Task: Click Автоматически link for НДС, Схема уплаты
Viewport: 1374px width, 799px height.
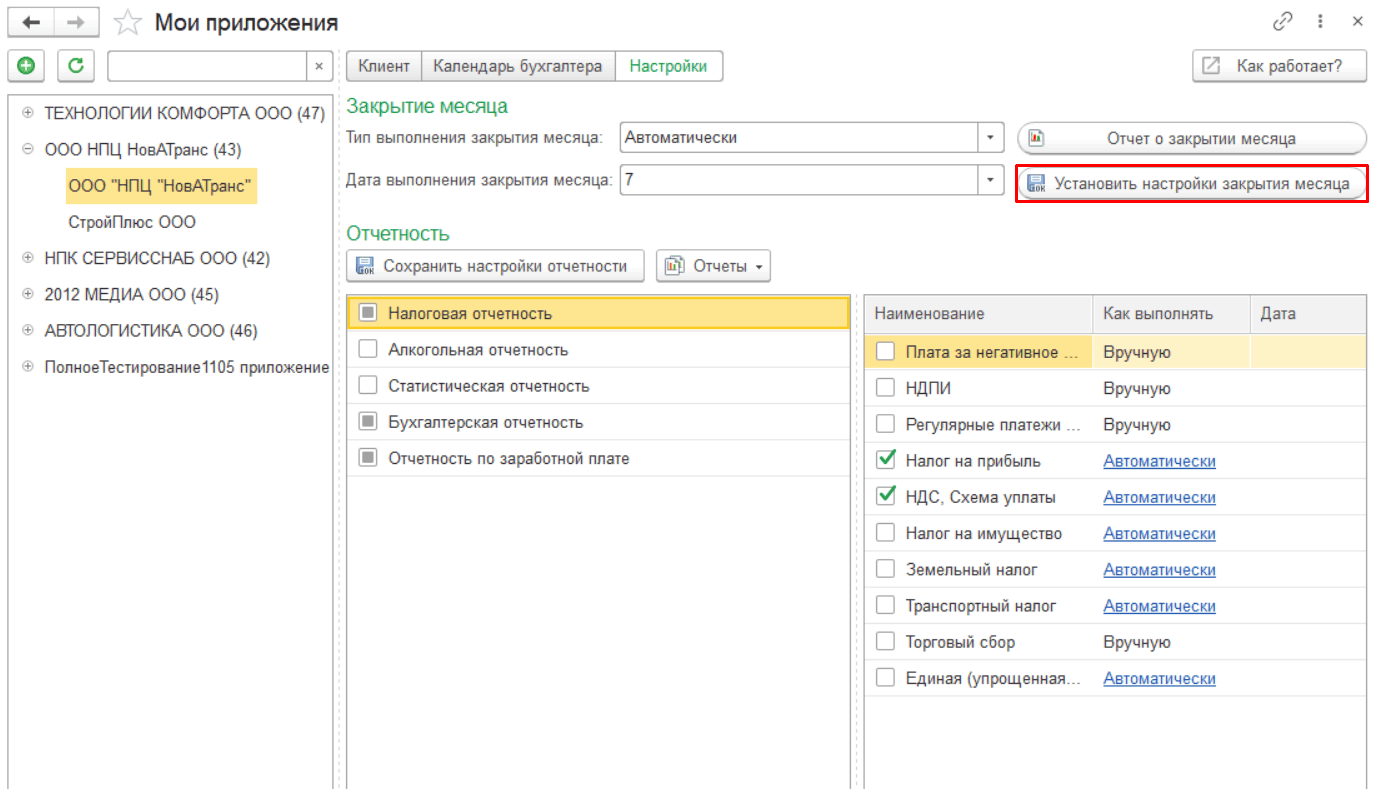Action: tap(1159, 497)
